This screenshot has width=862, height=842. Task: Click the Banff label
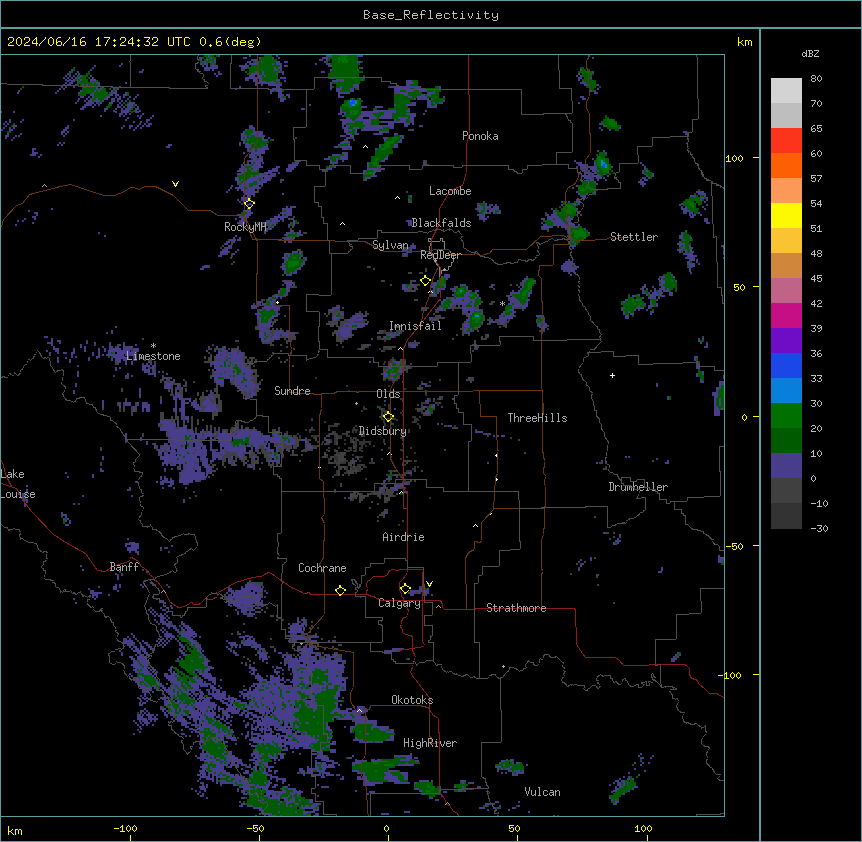[124, 567]
